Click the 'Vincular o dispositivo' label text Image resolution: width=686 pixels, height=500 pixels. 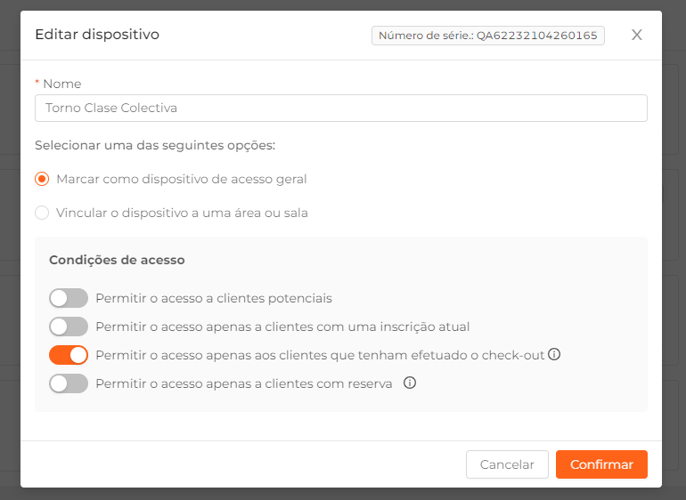coord(182,213)
